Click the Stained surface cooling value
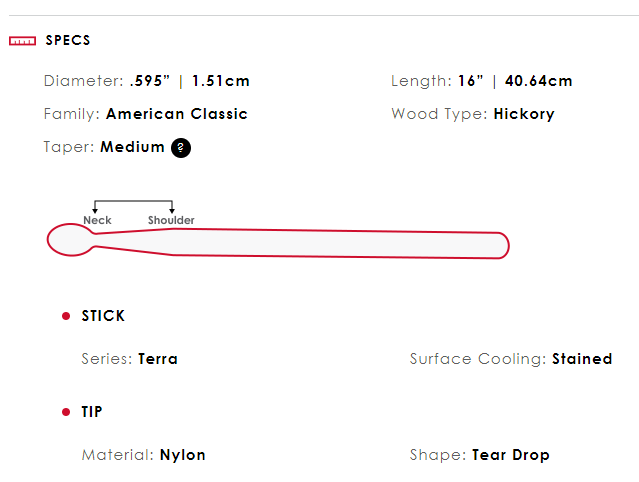 click(x=581, y=359)
